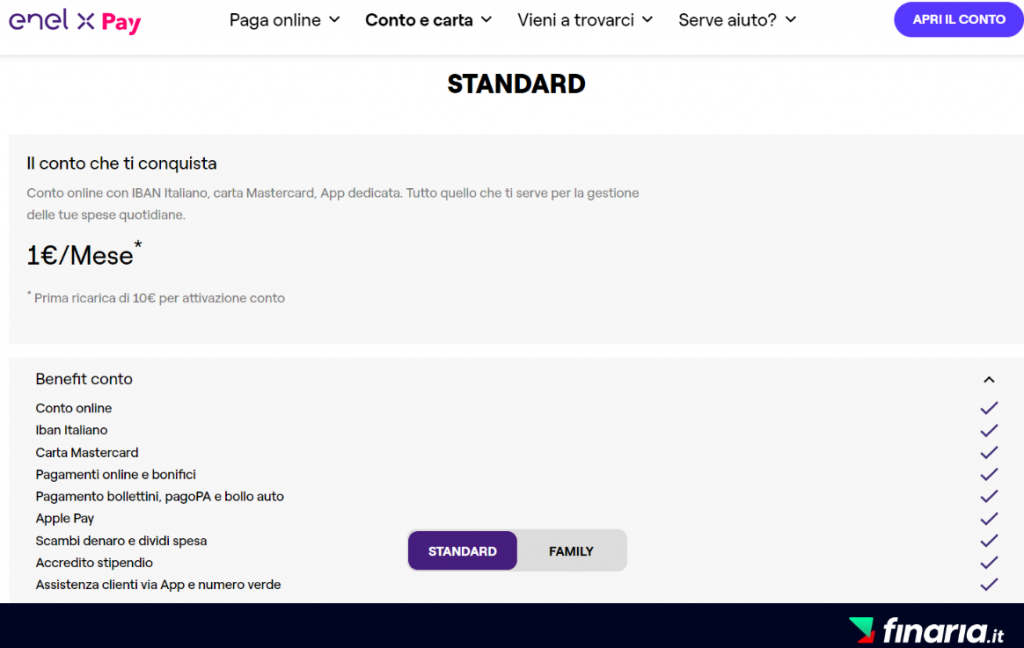1024x648 pixels.
Task: Click the Scambi denaro e dividi spesa row
Action: click(121, 540)
